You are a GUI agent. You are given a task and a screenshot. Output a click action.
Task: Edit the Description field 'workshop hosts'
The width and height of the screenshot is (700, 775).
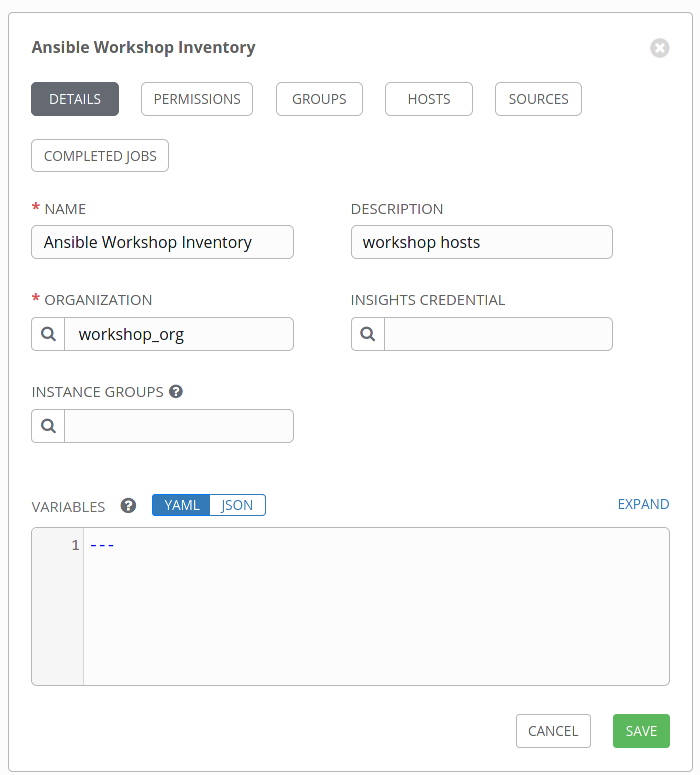pos(482,242)
